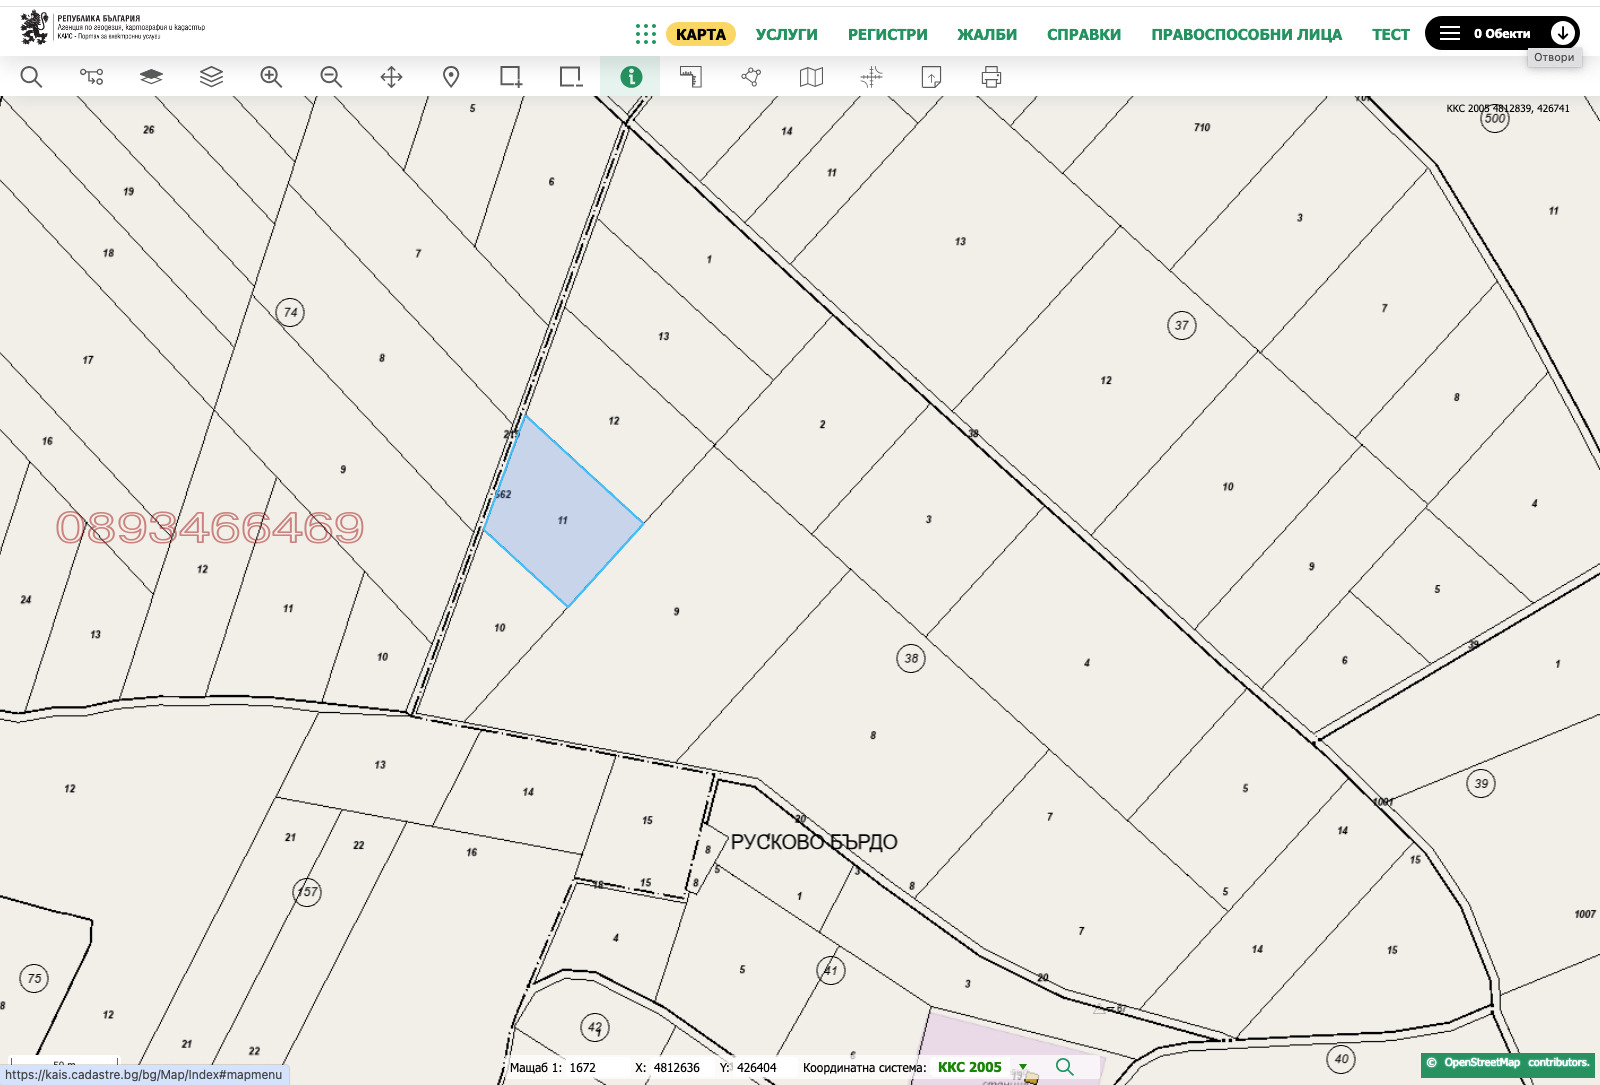Open the search magnifier tool in the toolbar

[x=31, y=77]
